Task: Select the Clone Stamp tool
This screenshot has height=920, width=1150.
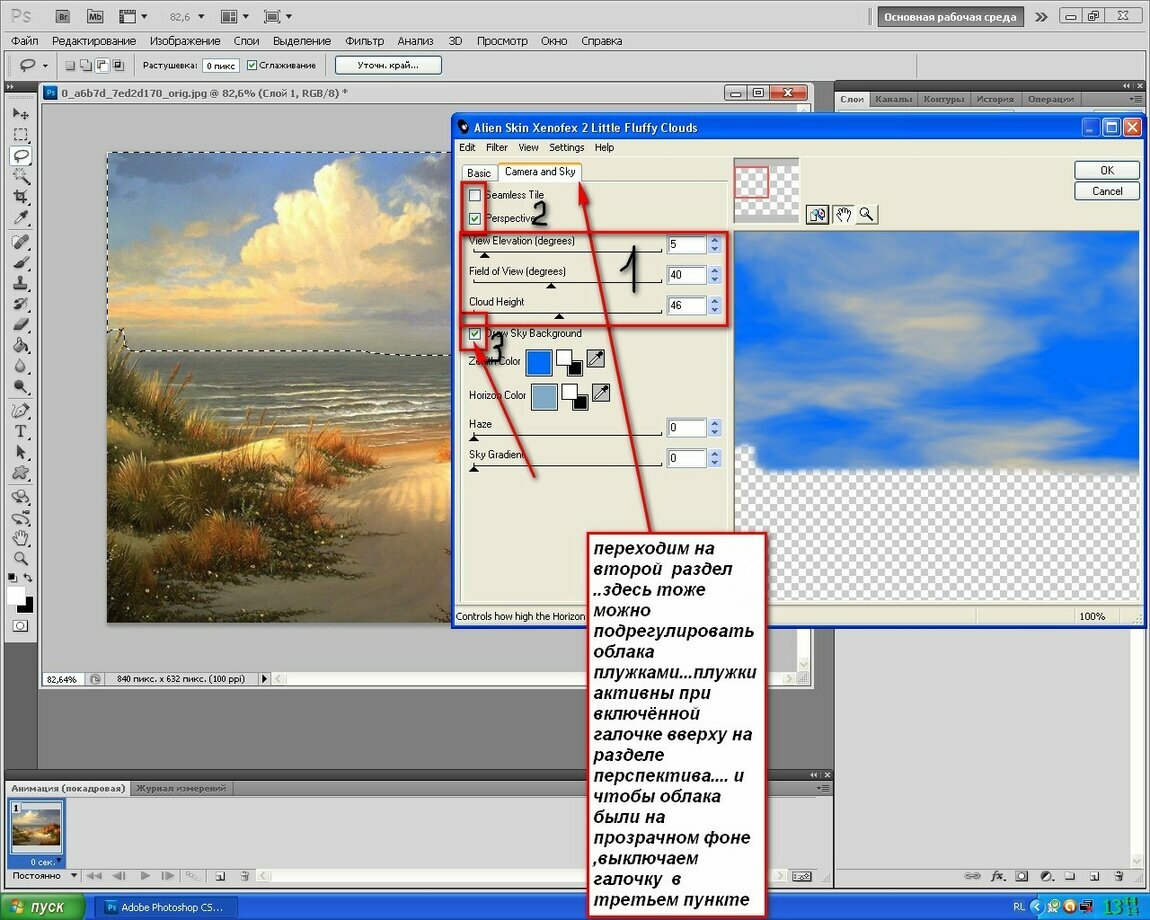Action: (x=21, y=283)
